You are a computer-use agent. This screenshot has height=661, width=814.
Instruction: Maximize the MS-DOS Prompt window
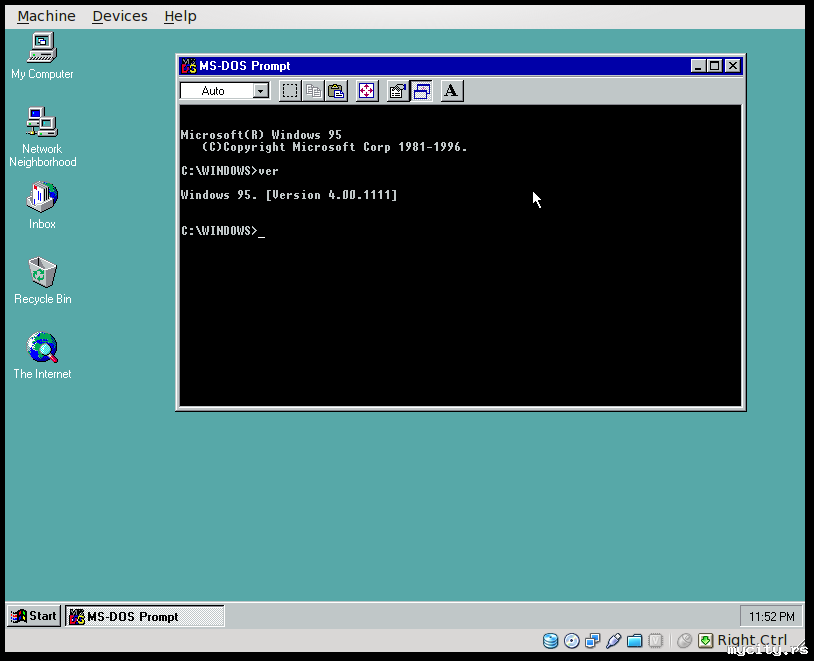(x=714, y=66)
